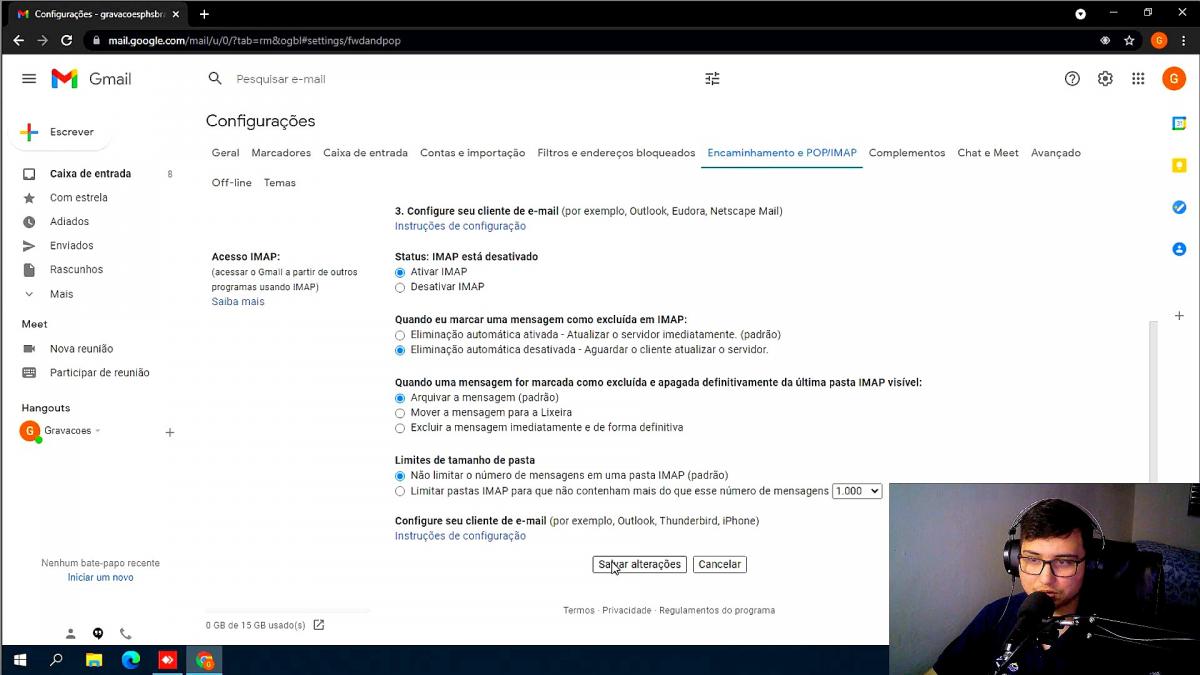Select Limitar pastas IMAP radio option
1200x675 pixels.
pos(400,491)
